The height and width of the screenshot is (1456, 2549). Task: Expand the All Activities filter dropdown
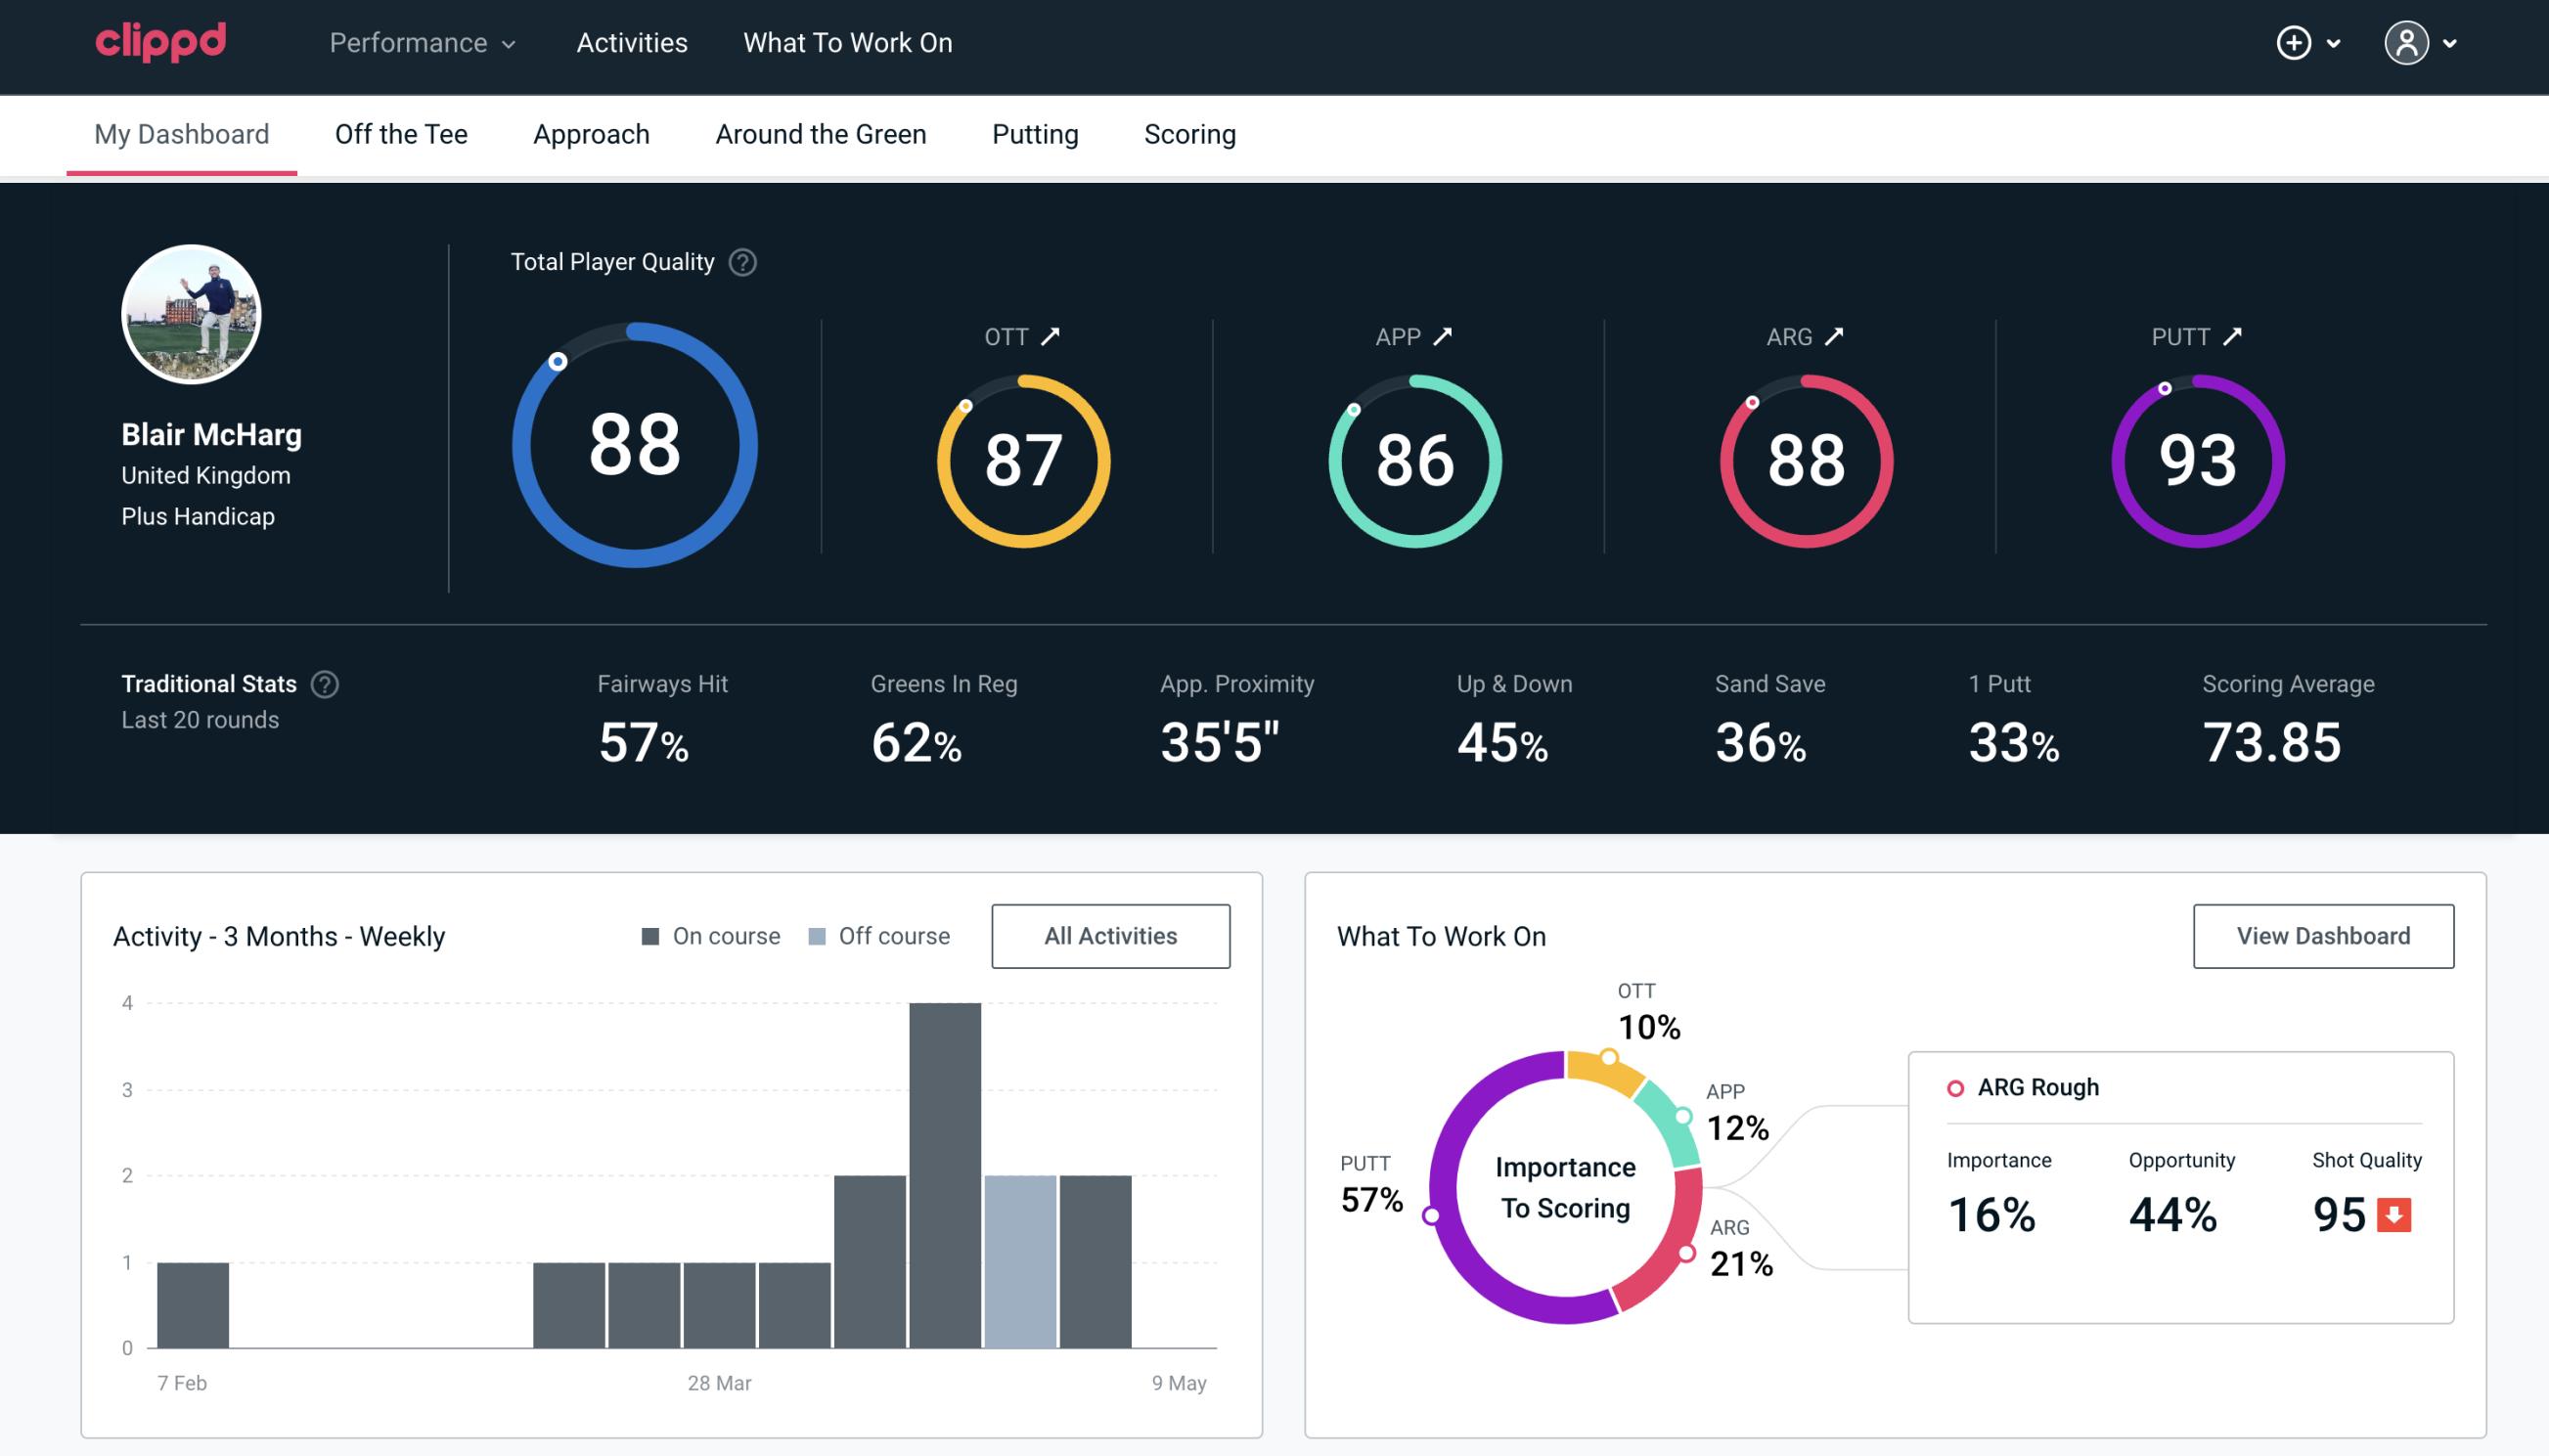coord(1110,936)
